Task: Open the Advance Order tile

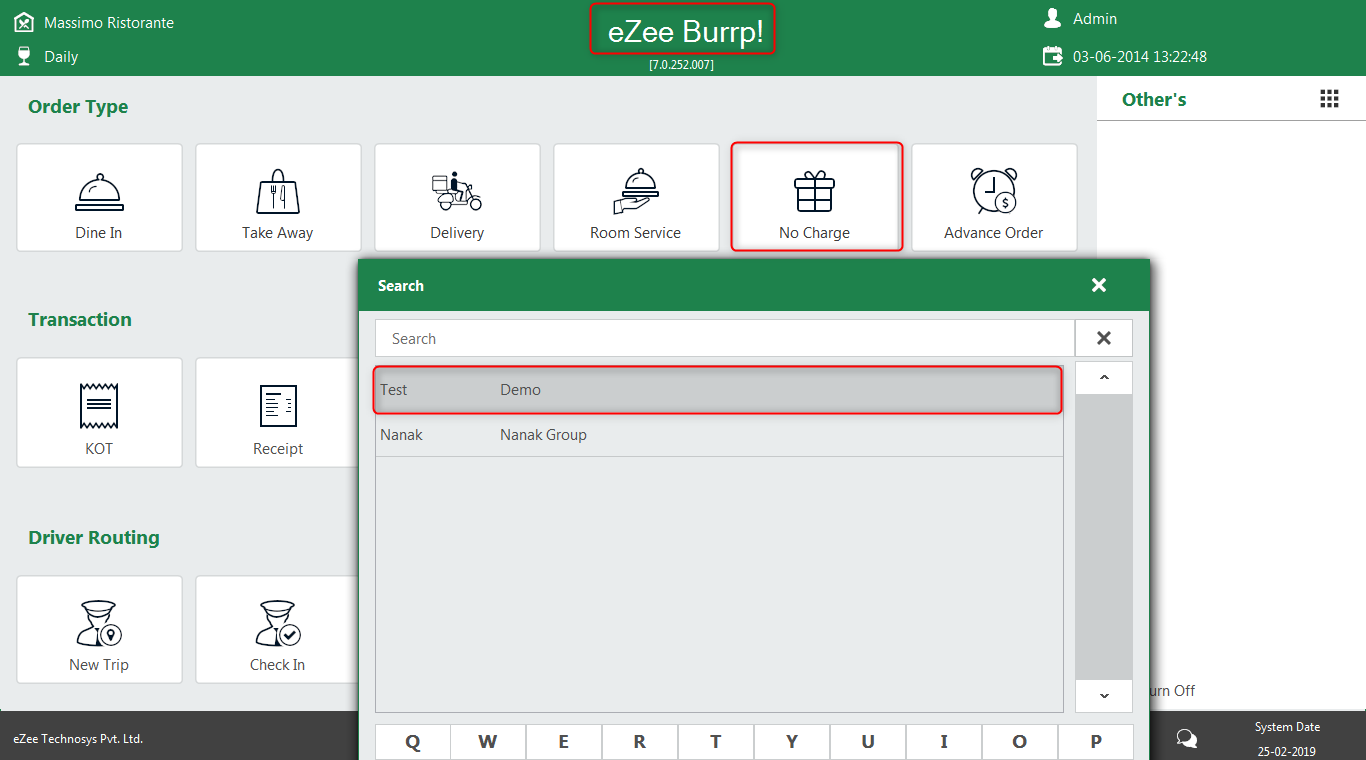Action: [994, 197]
